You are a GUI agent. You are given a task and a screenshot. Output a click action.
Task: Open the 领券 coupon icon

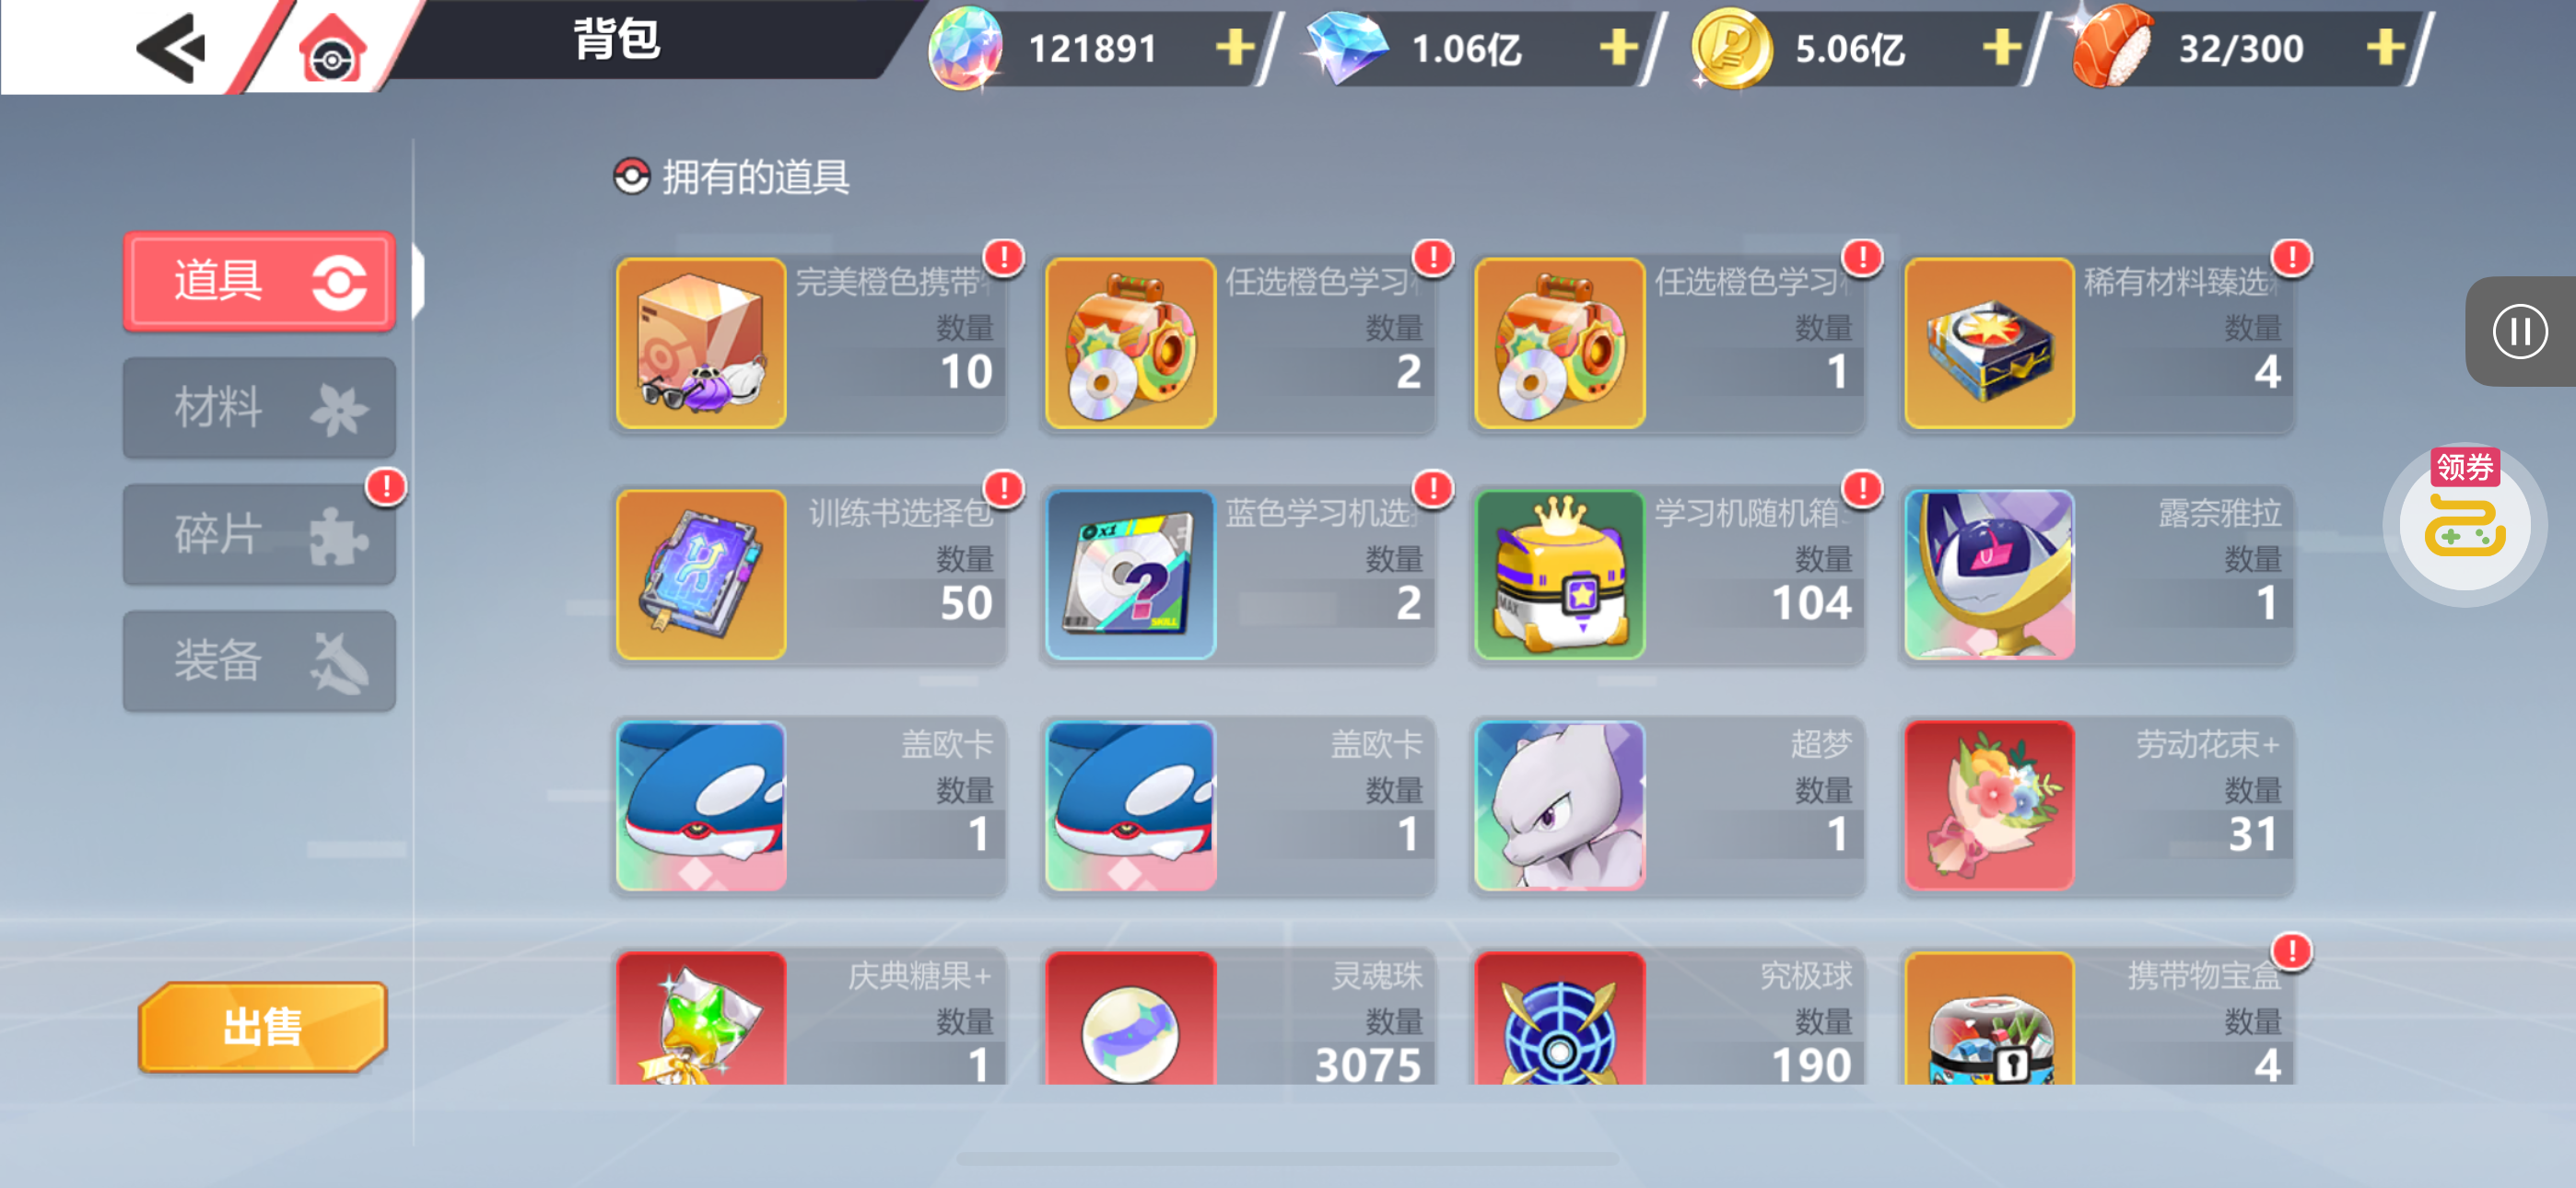tap(2465, 521)
